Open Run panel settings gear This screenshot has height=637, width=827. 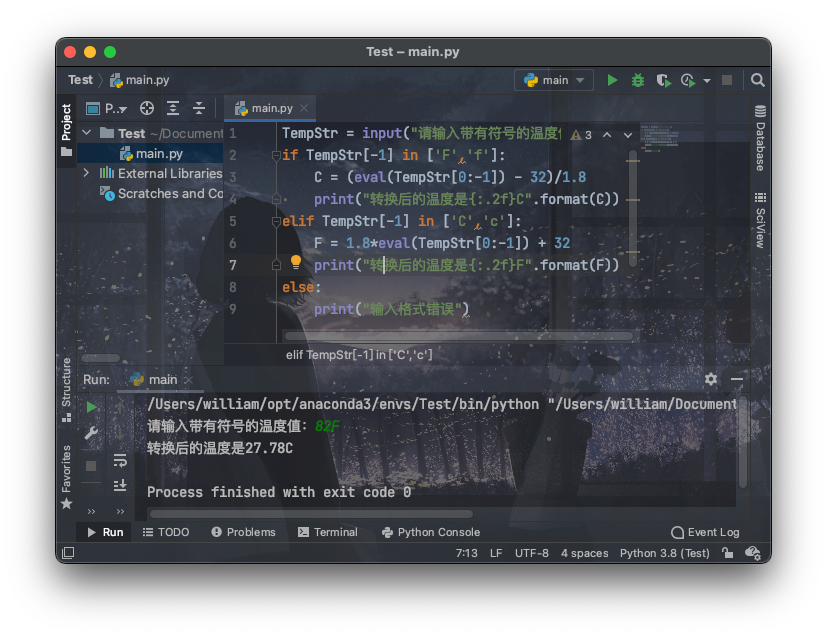(711, 379)
